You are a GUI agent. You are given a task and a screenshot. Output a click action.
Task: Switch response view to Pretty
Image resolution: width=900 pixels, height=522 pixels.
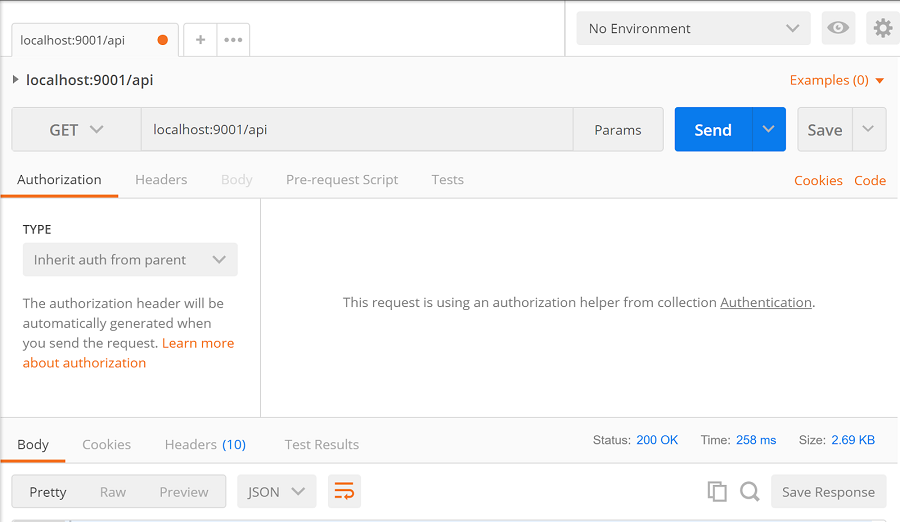(x=48, y=492)
